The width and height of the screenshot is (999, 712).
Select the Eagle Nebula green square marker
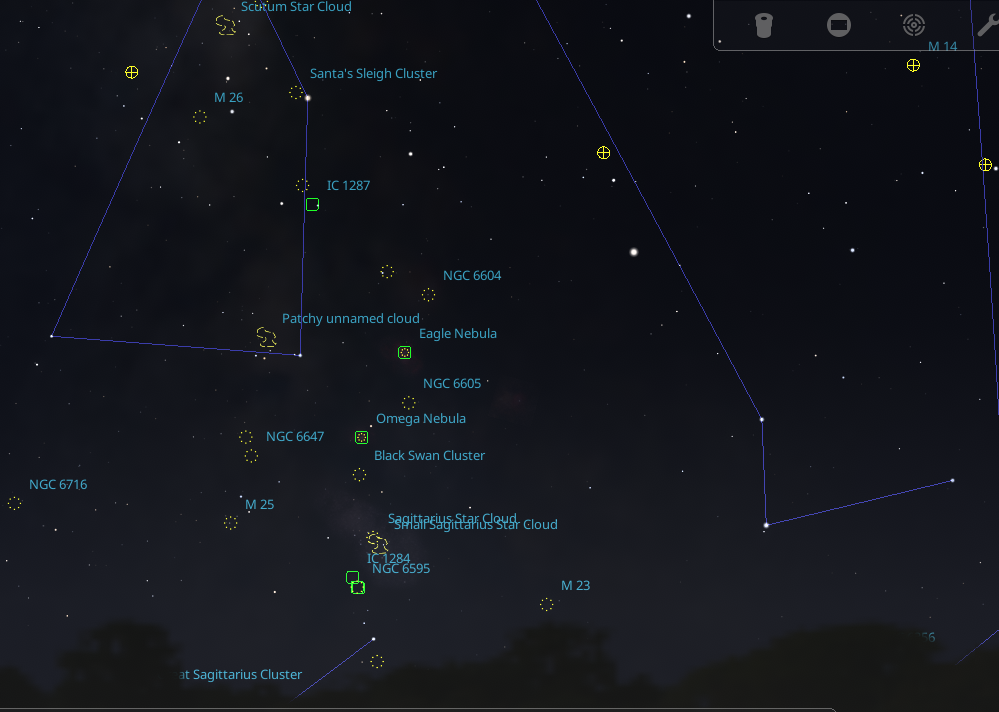point(405,352)
